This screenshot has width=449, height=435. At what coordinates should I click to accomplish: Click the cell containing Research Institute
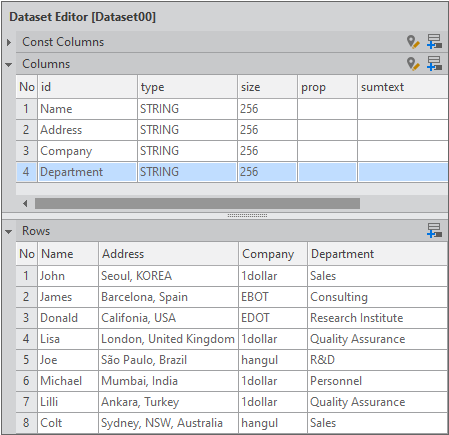click(x=377, y=318)
